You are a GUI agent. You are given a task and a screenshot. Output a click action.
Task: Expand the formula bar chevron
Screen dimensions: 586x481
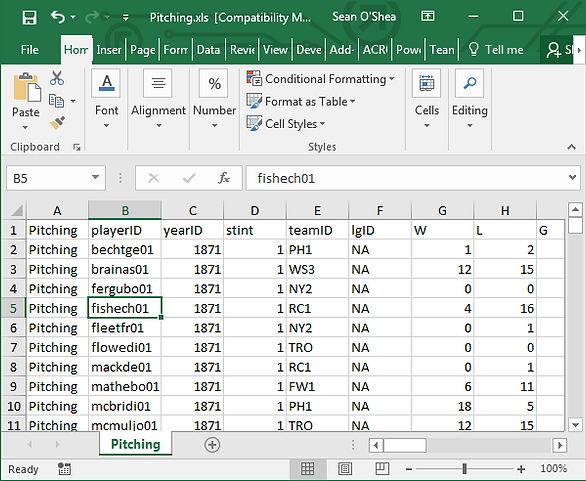pyautogui.click(x=572, y=178)
